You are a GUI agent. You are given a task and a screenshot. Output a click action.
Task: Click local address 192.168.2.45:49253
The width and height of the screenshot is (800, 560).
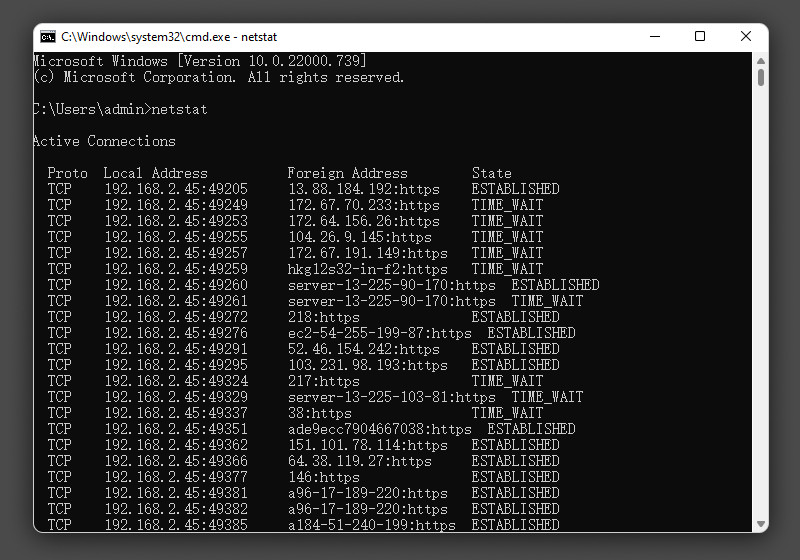click(176, 221)
